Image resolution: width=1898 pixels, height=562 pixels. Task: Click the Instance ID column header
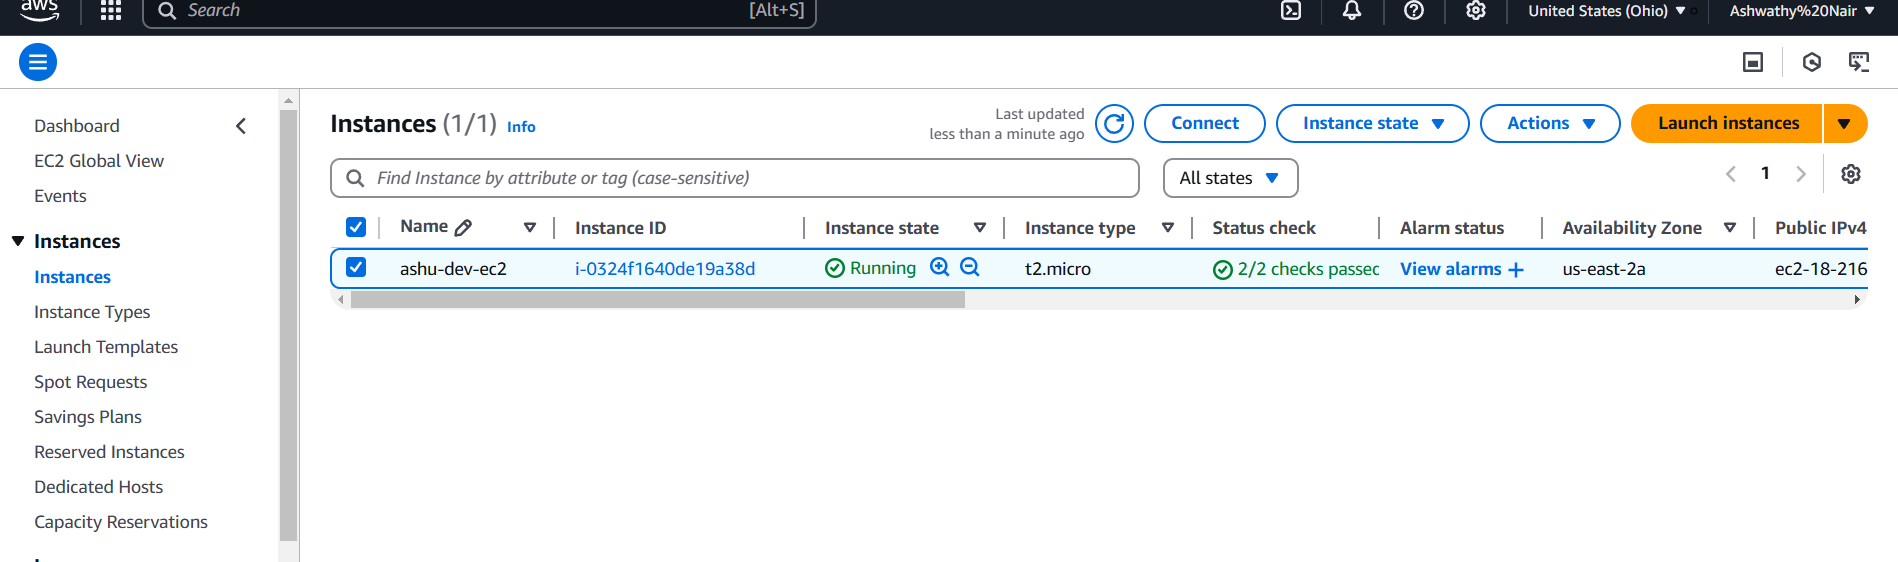click(x=620, y=228)
